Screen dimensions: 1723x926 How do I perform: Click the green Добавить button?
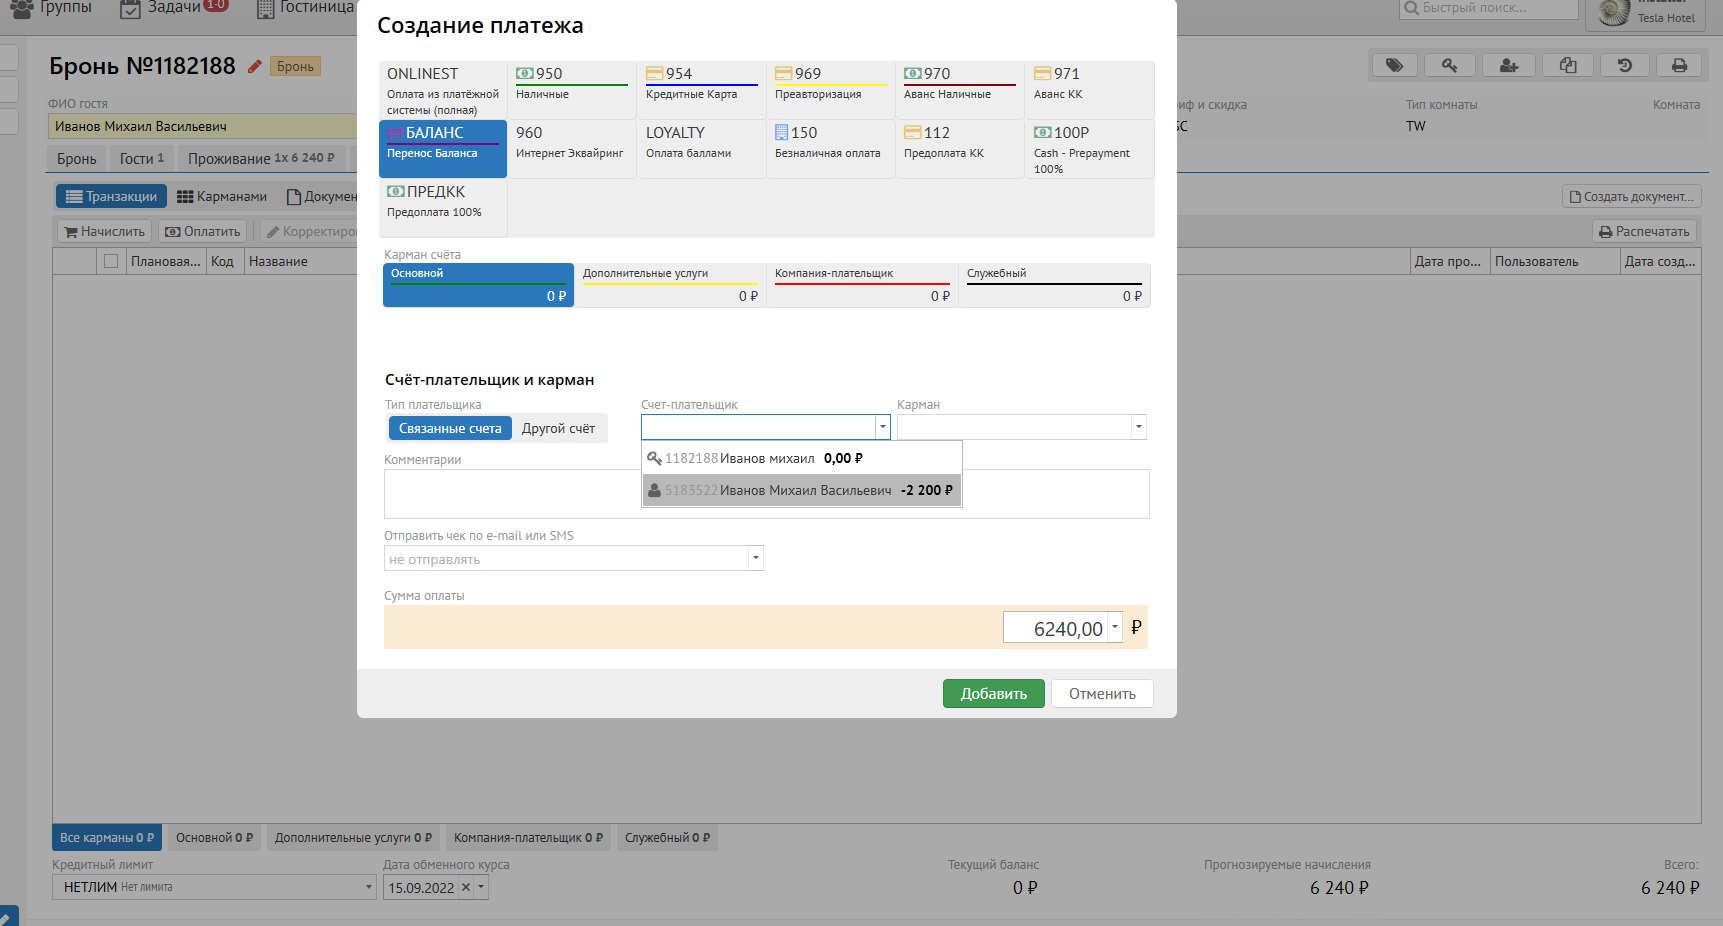(x=993, y=694)
